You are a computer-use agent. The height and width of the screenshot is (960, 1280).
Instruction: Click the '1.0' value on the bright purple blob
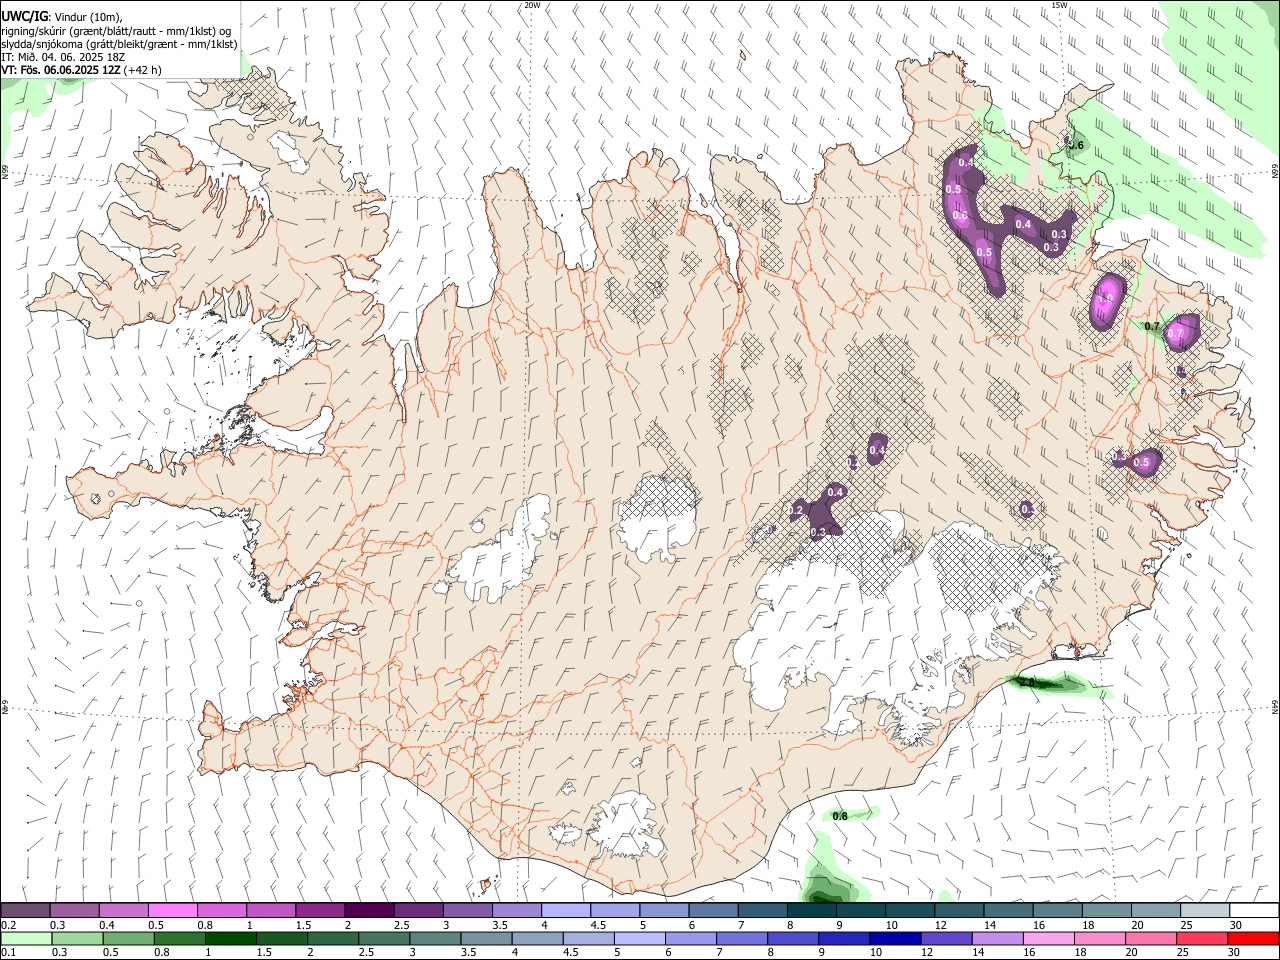[x=1106, y=298]
